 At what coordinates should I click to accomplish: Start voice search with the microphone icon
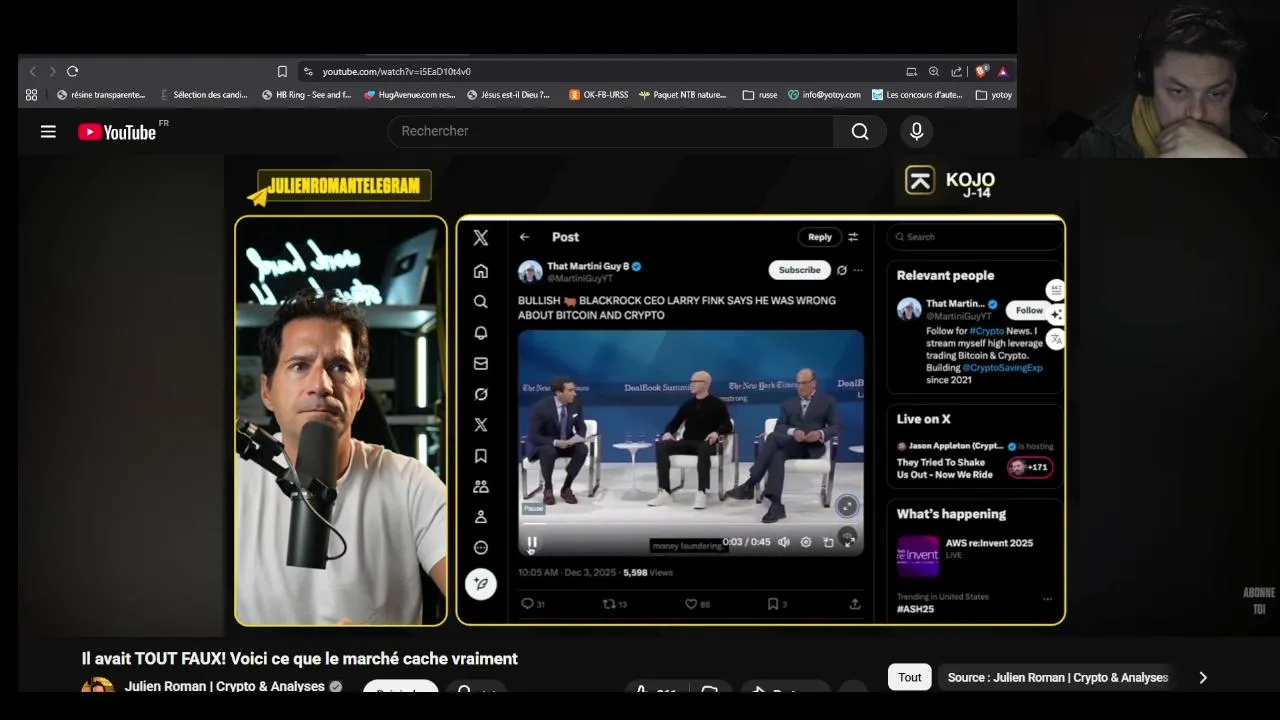coord(917,131)
